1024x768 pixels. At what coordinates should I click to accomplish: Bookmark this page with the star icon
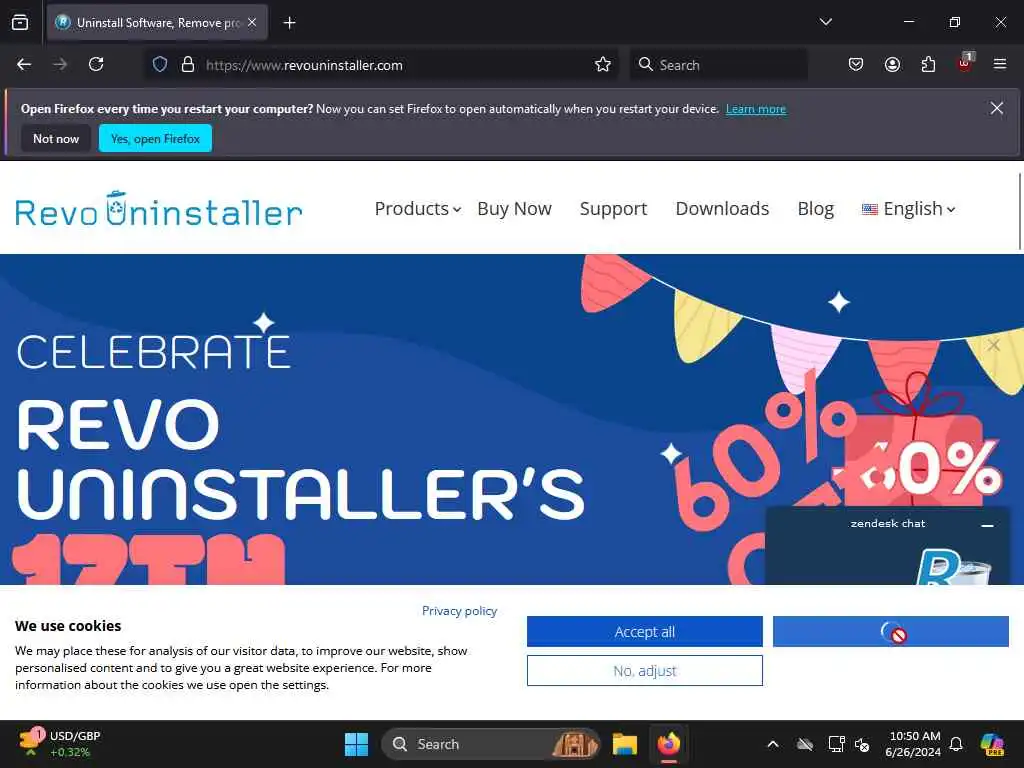point(603,65)
